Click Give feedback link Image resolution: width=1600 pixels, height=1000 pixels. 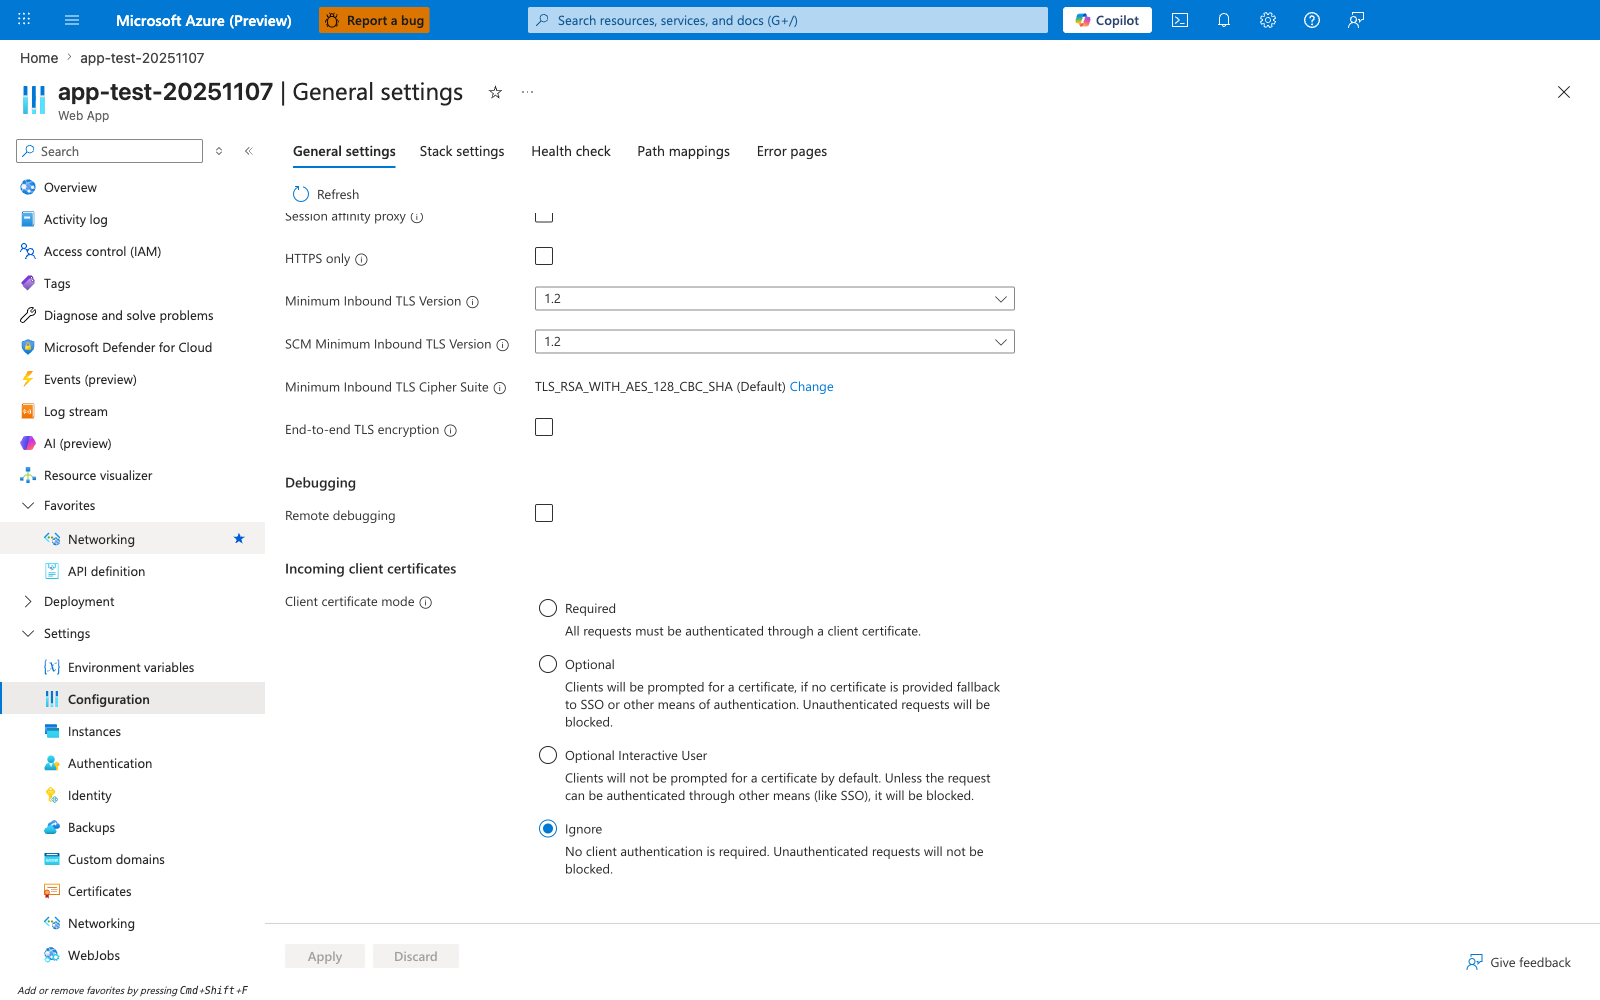point(1518,962)
